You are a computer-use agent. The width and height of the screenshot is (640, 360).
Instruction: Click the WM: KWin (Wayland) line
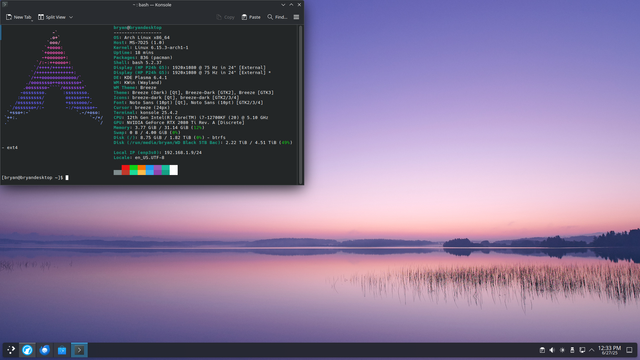click(138, 82)
